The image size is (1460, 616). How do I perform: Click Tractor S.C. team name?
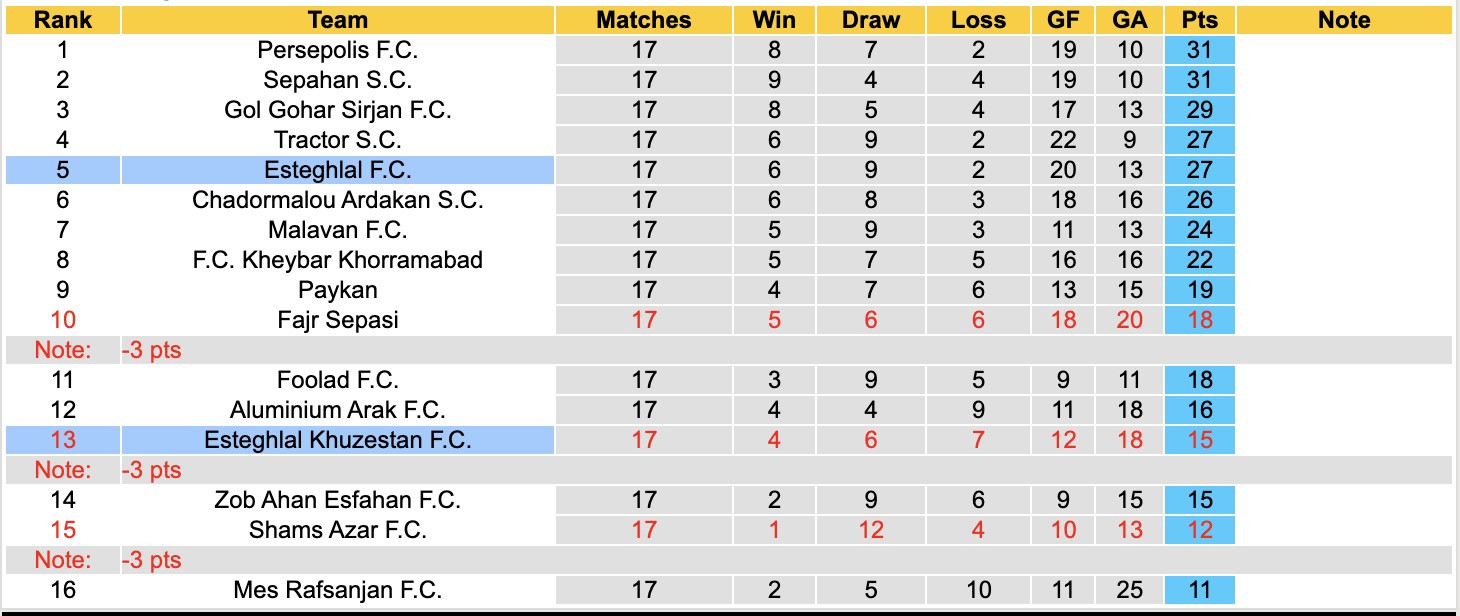[338, 140]
